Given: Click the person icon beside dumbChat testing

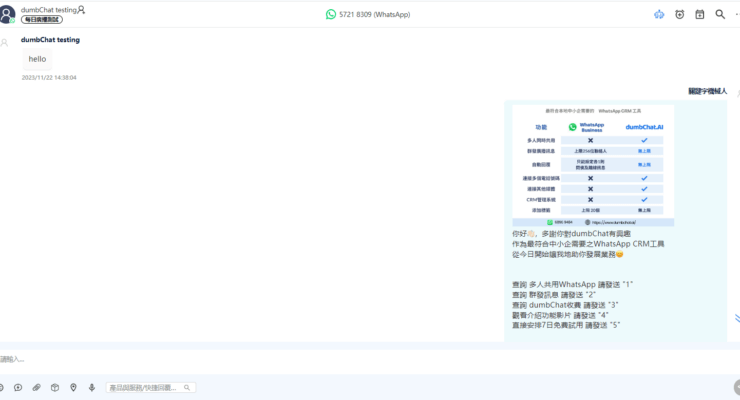Looking at the screenshot, I should [x=81, y=9].
